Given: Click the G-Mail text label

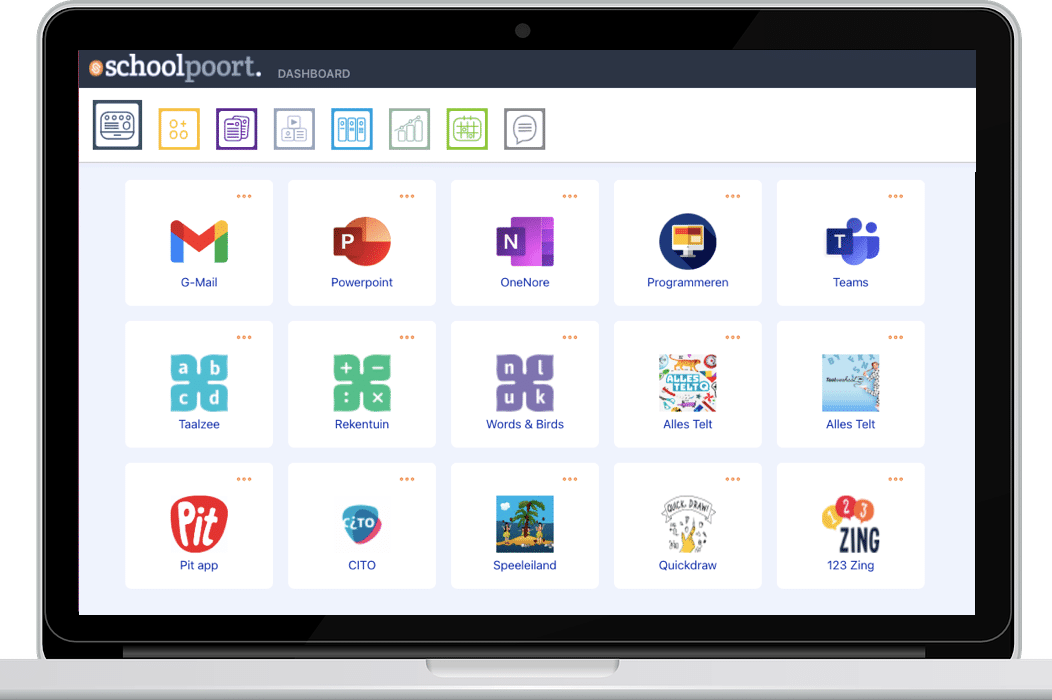Looking at the screenshot, I should pyautogui.click(x=199, y=283).
